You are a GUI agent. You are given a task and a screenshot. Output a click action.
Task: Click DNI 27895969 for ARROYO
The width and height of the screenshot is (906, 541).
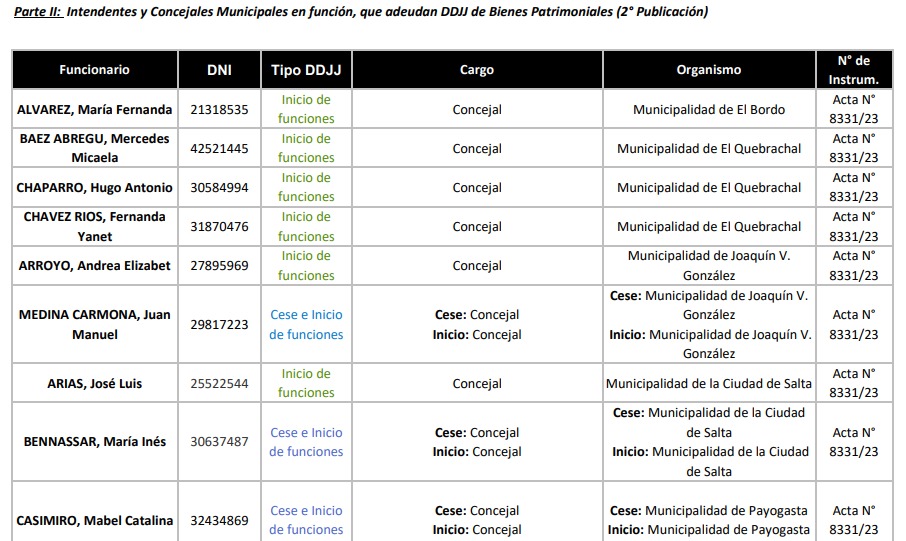click(x=219, y=266)
